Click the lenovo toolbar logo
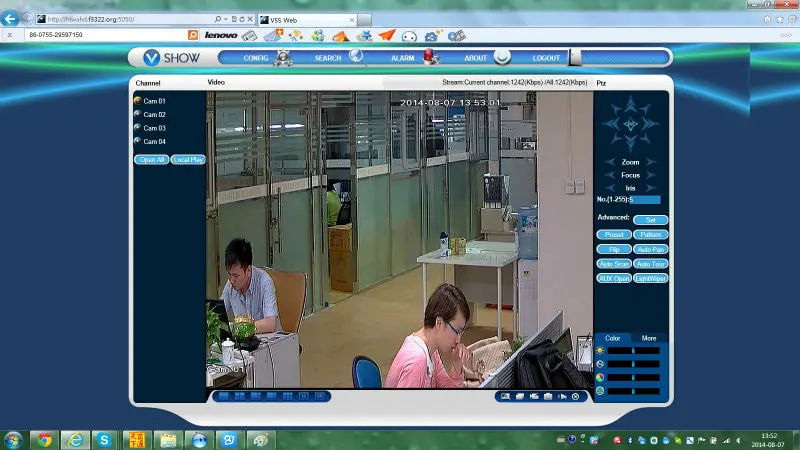Screen dimensions: 800x450 tap(220, 35)
